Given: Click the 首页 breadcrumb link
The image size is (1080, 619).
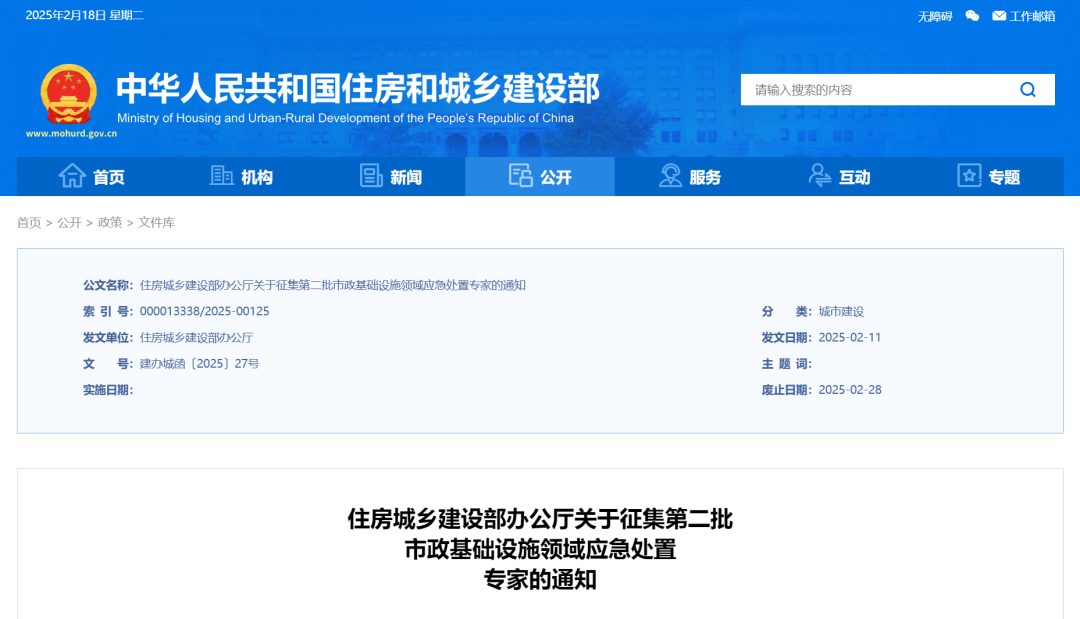Looking at the screenshot, I should 29,222.
